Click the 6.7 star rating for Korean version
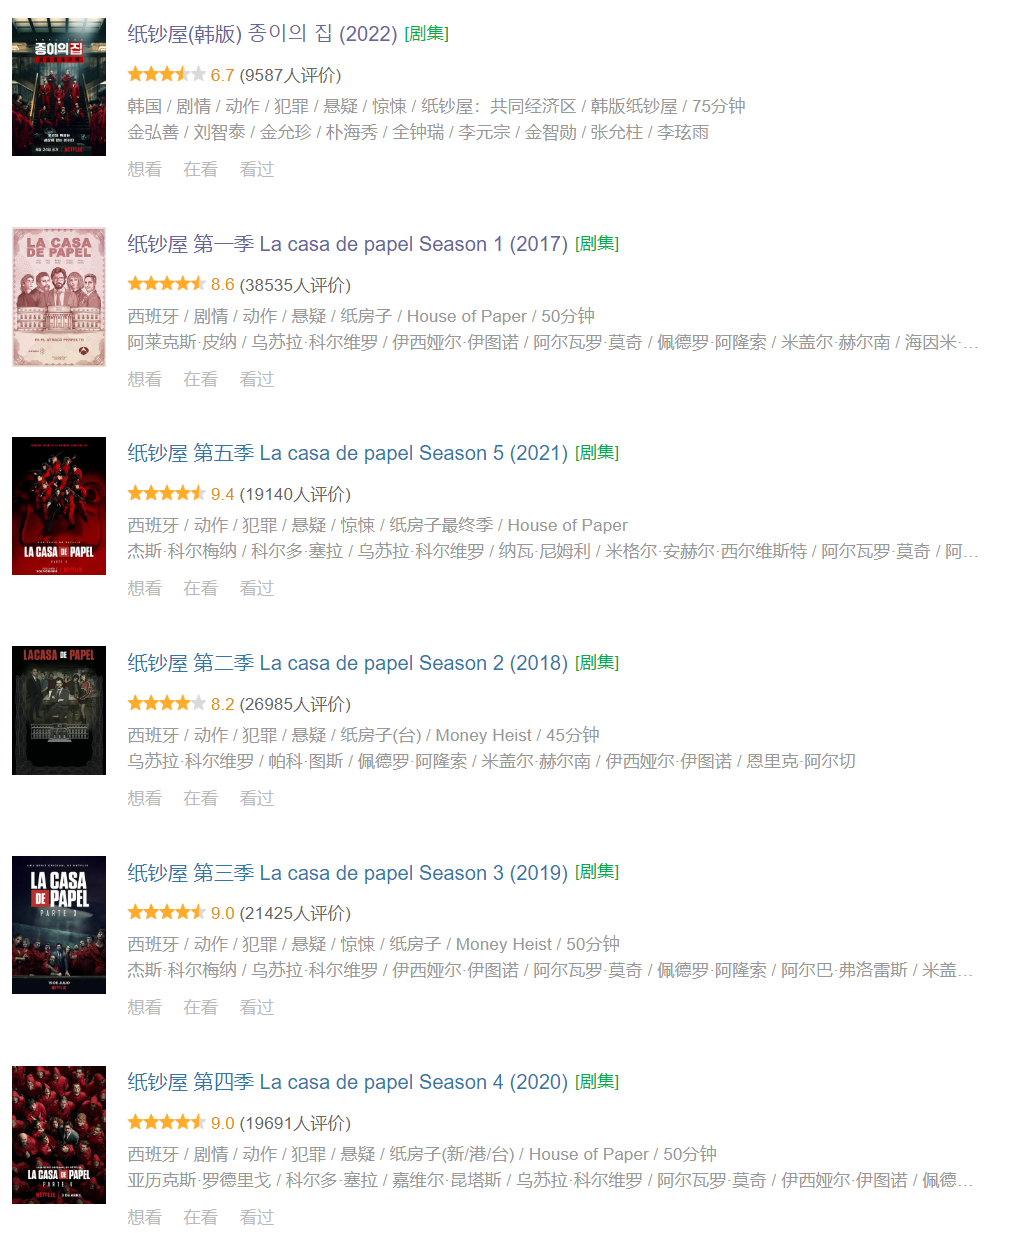The width and height of the screenshot is (1011, 1233). pos(166,74)
